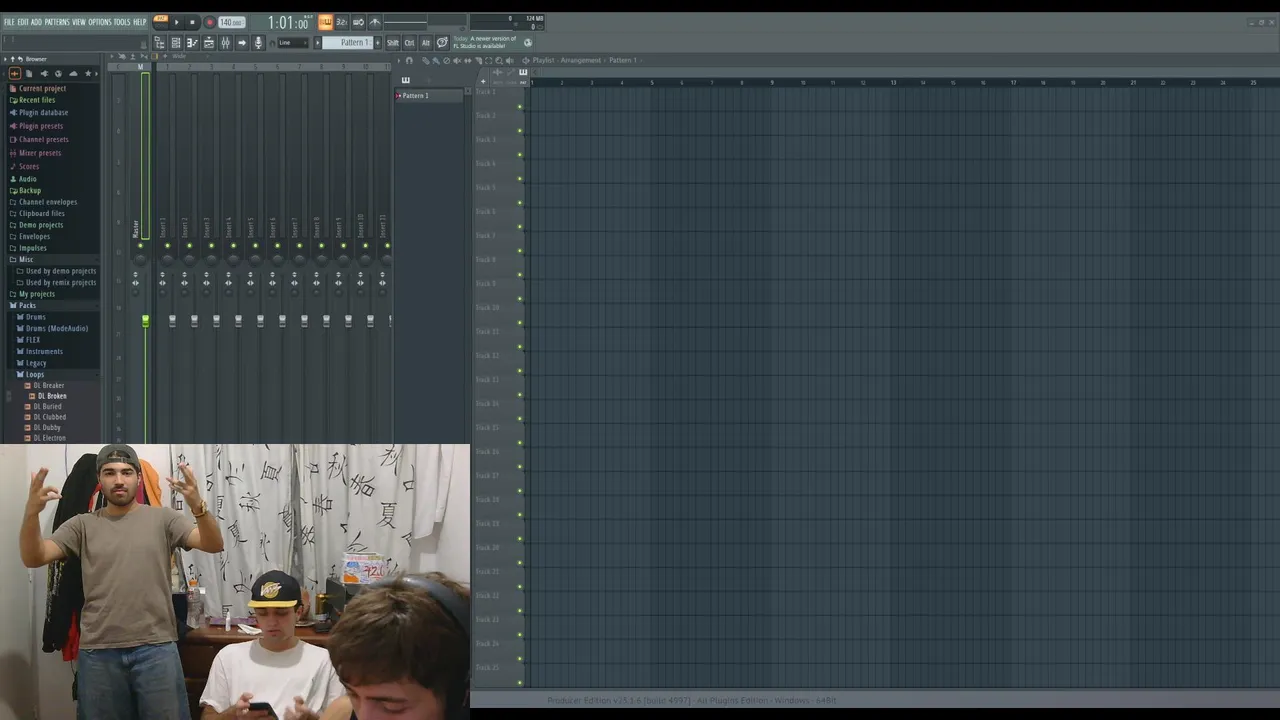Viewport: 1280px width, 720px height.
Task: Open the FILE menu
Action: tap(9, 22)
